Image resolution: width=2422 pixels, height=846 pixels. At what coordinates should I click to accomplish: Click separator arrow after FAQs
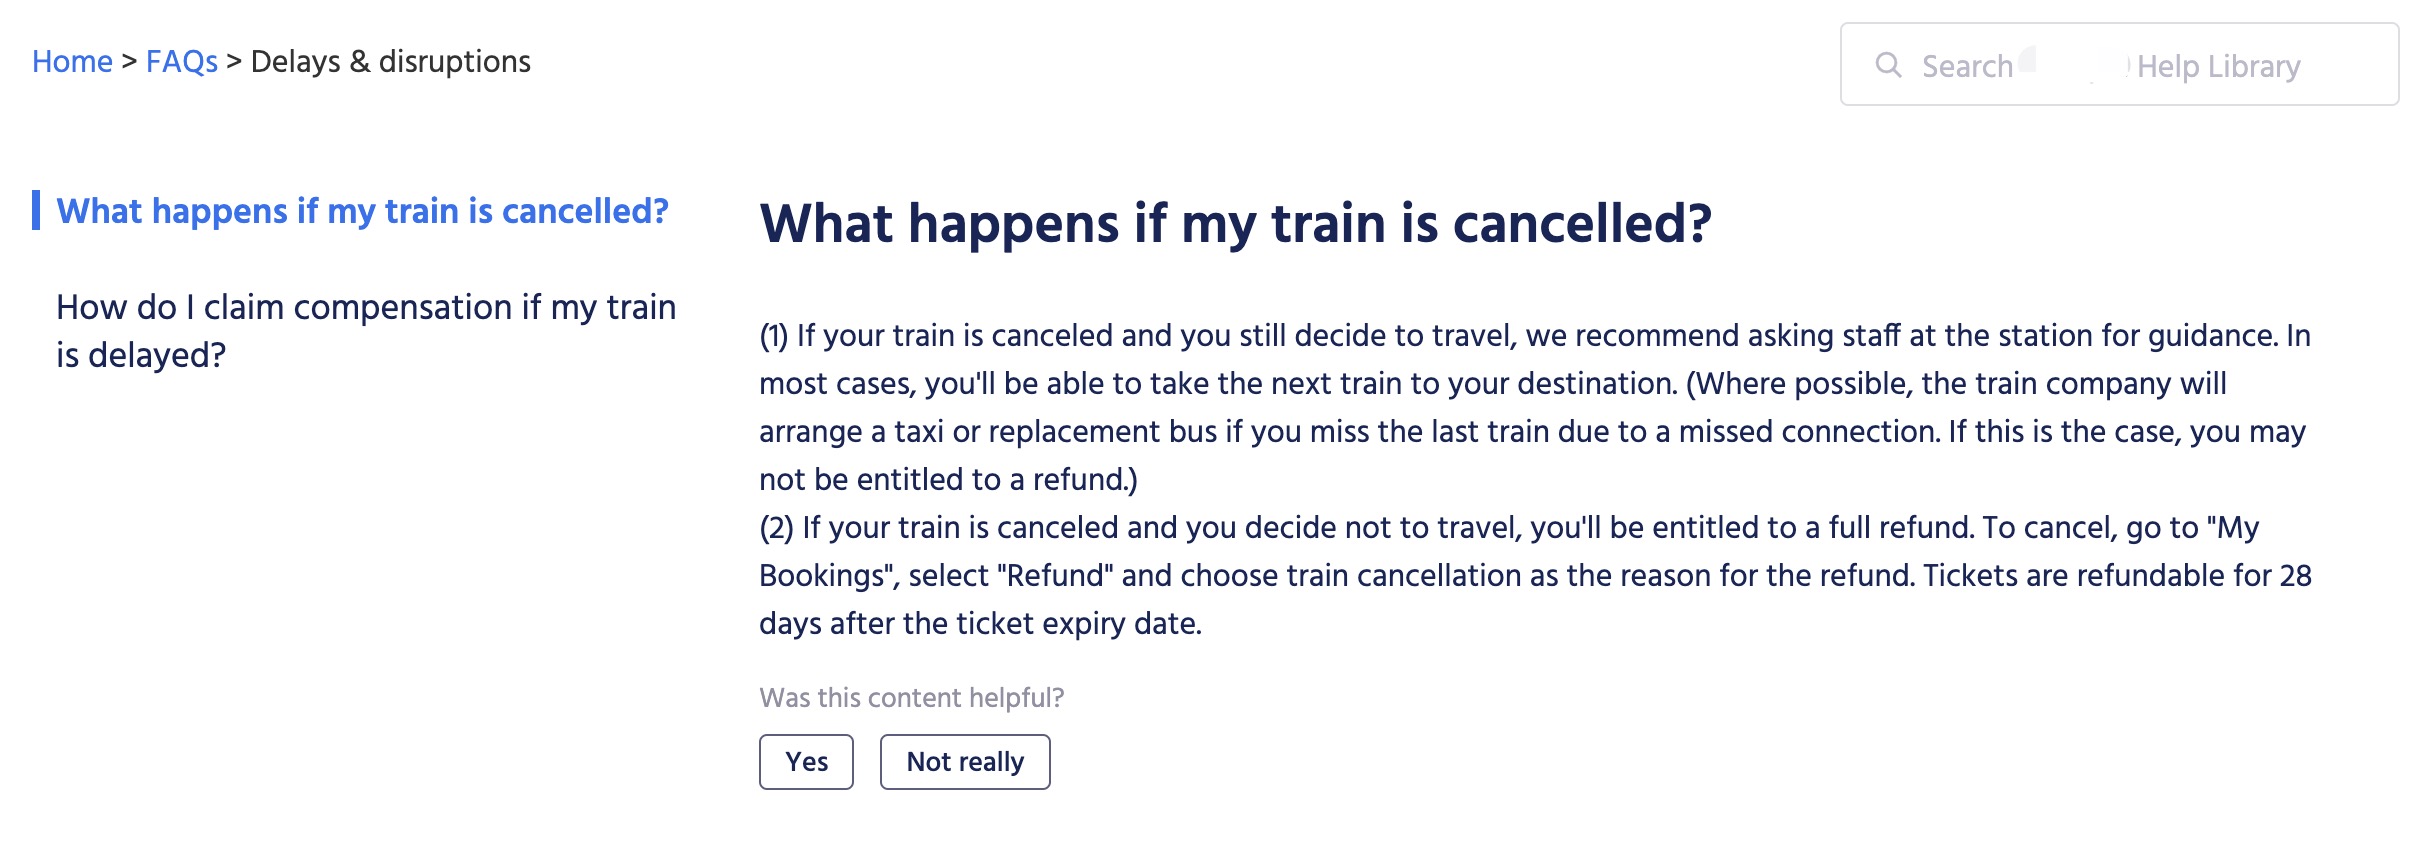click(234, 62)
